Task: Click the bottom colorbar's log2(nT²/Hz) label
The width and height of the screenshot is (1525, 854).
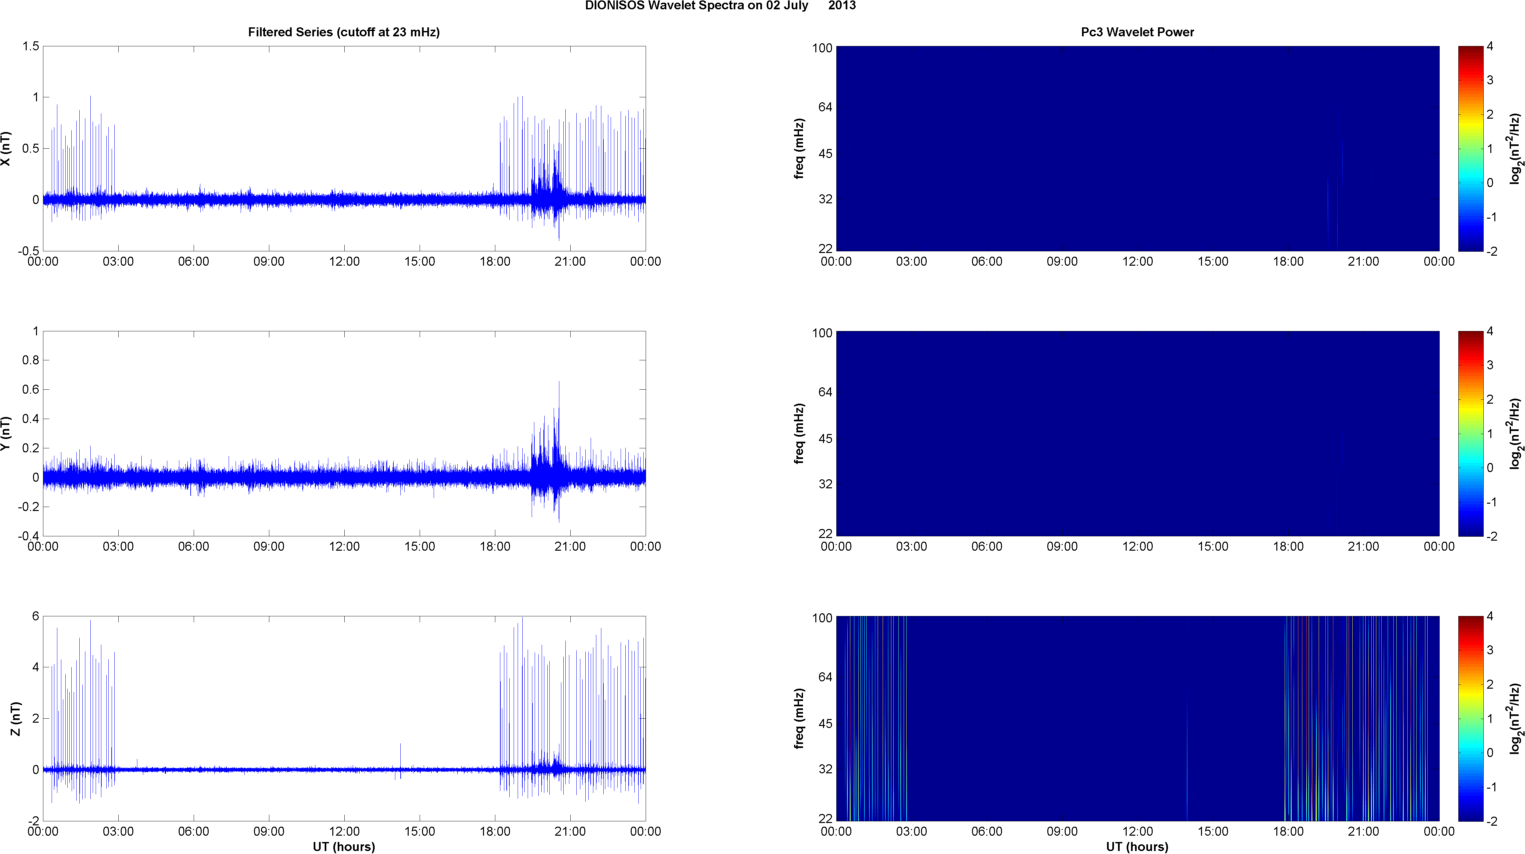Action: [1516, 719]
